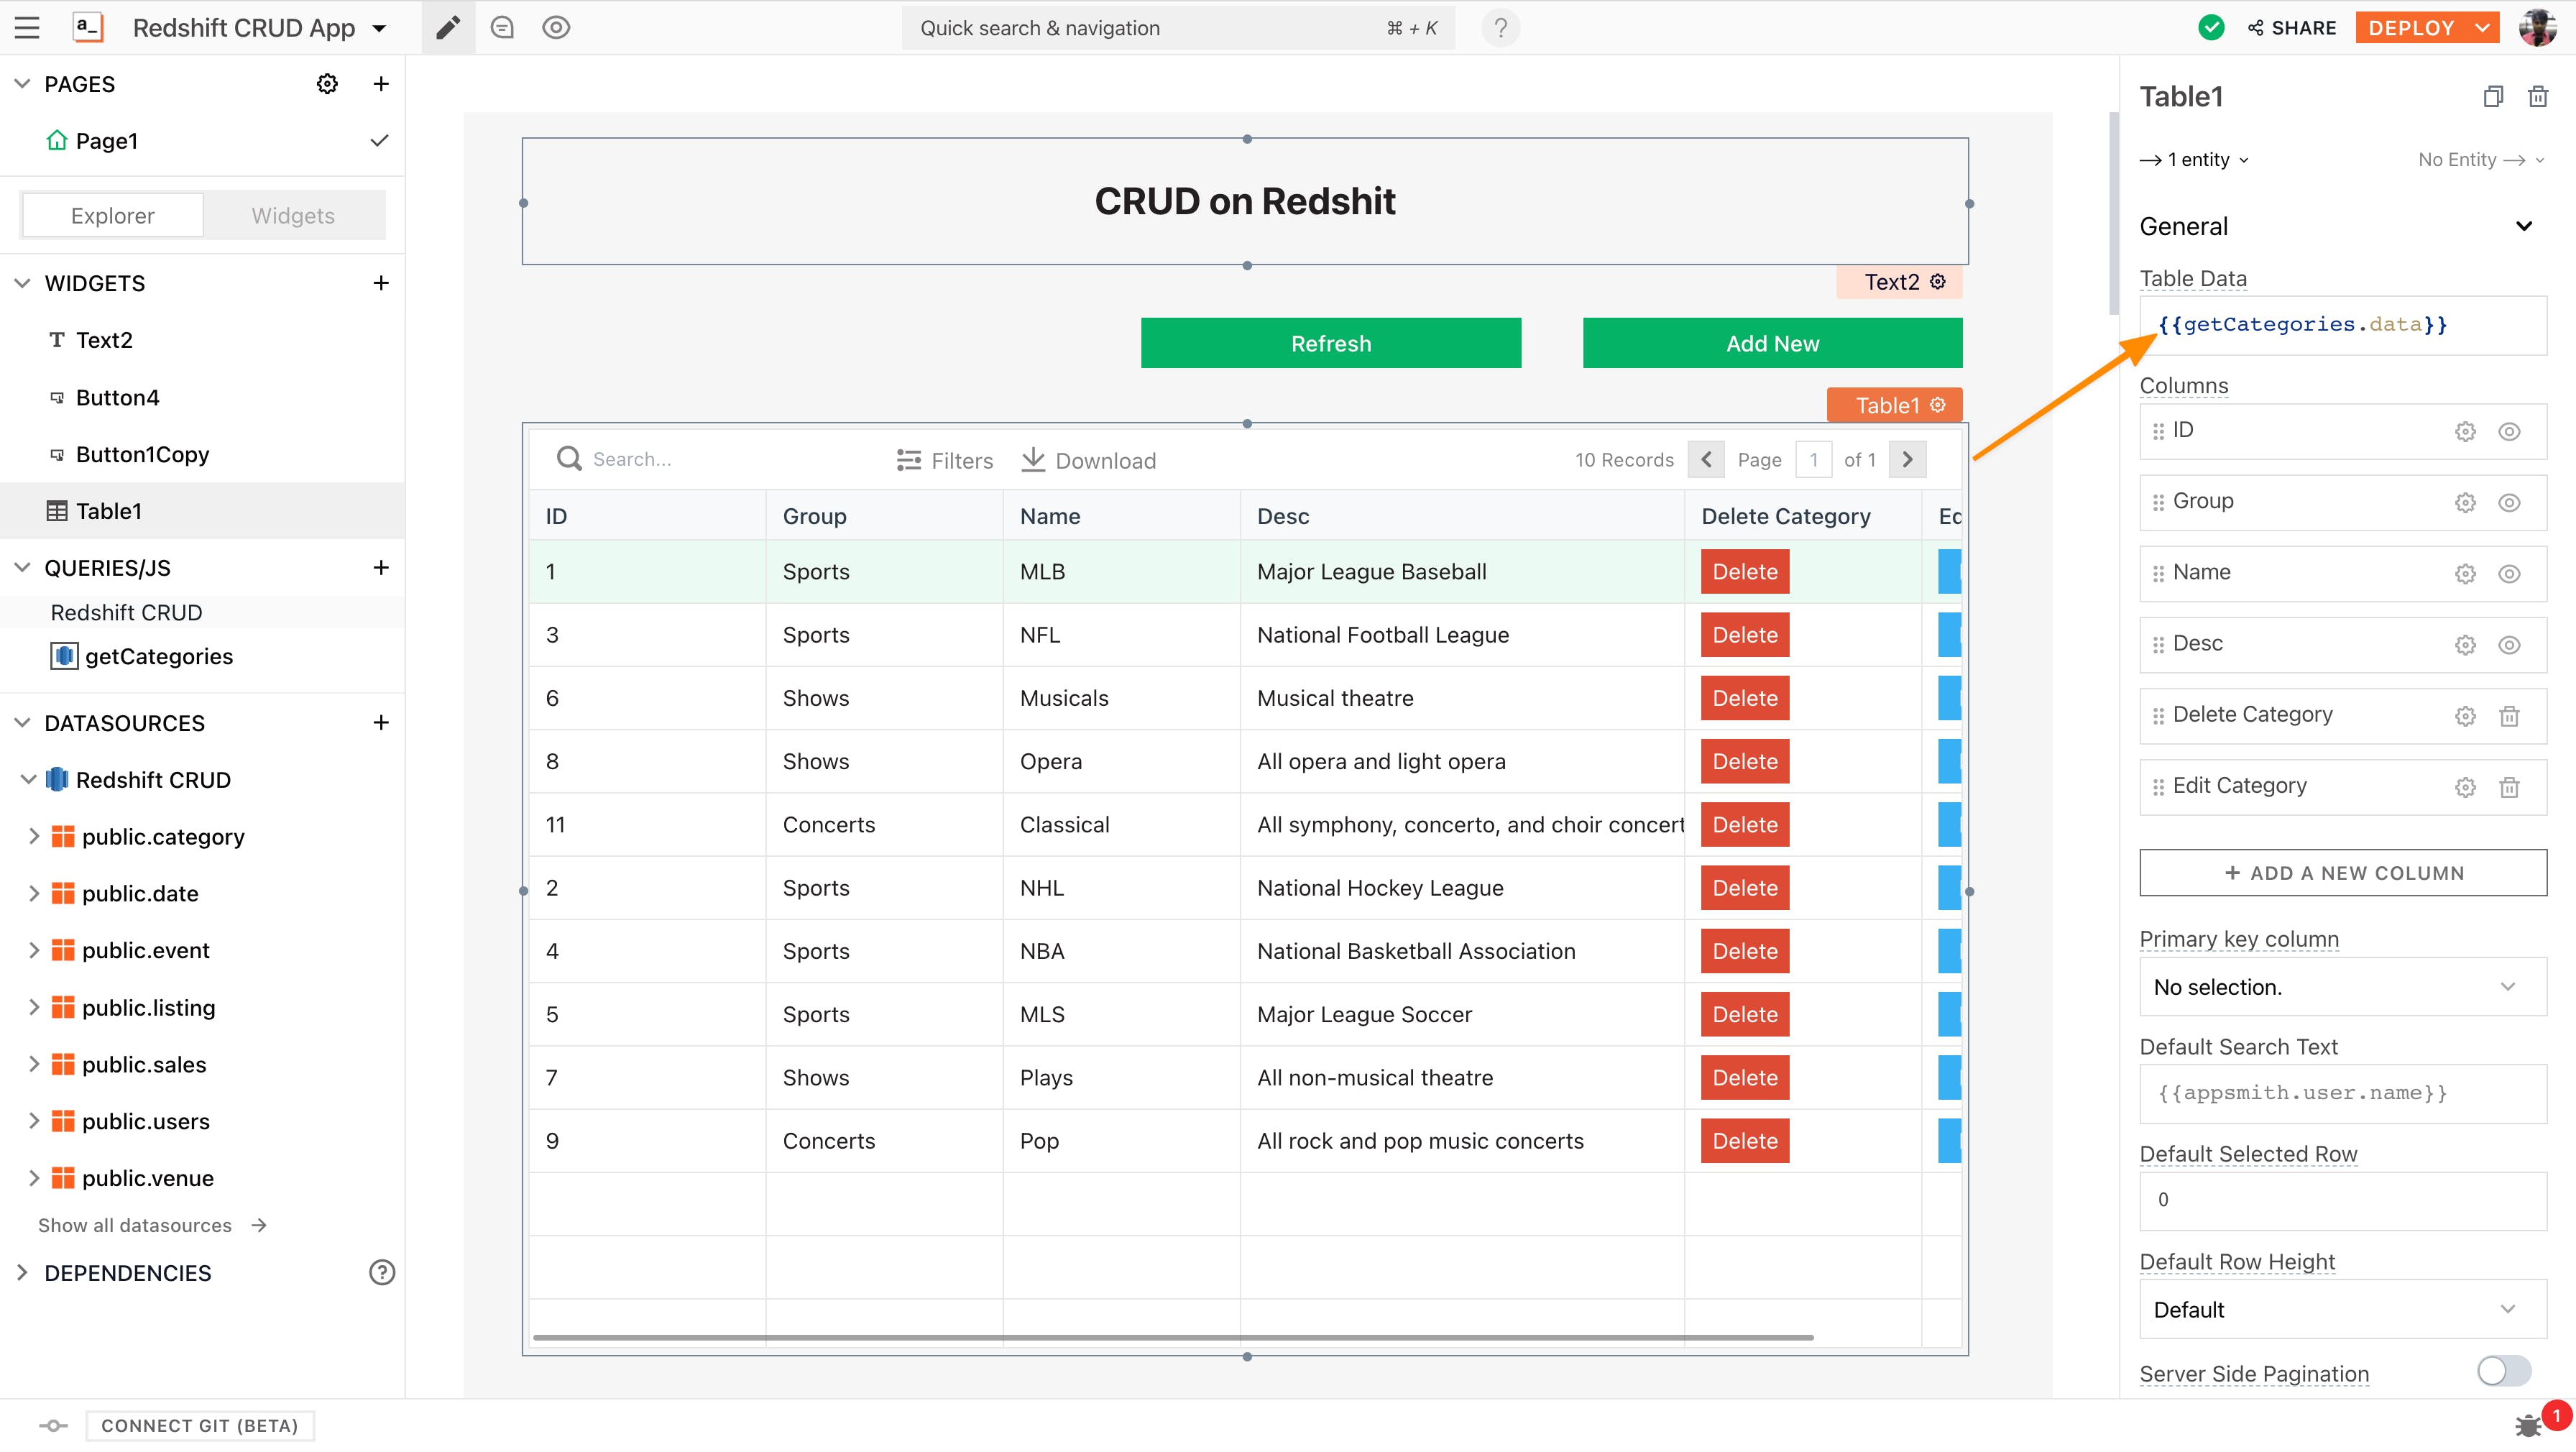2576x1452 pixels.
Task: Expand the public.category table
Action: [x=35, y=837]
